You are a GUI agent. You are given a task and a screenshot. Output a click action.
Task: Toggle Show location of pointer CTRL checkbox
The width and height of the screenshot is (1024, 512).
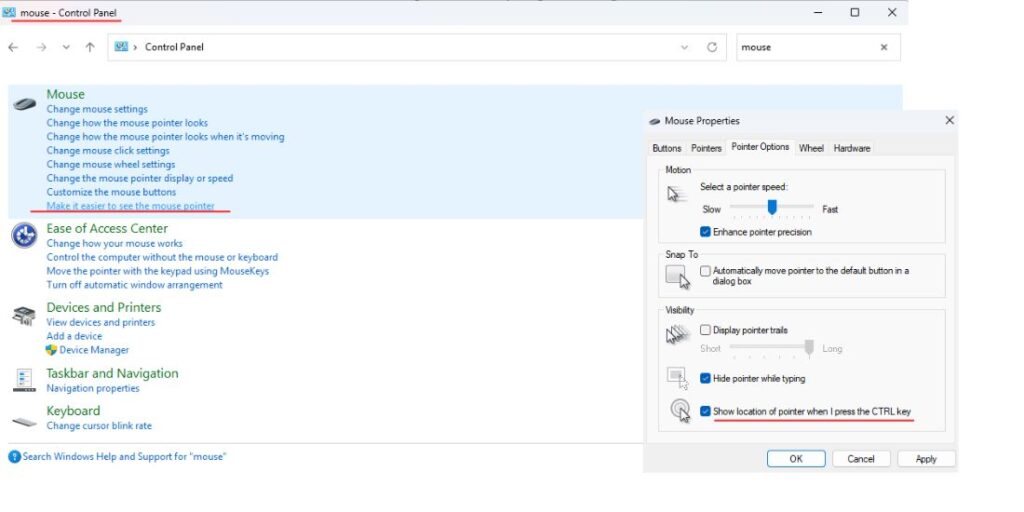(706, 411)
